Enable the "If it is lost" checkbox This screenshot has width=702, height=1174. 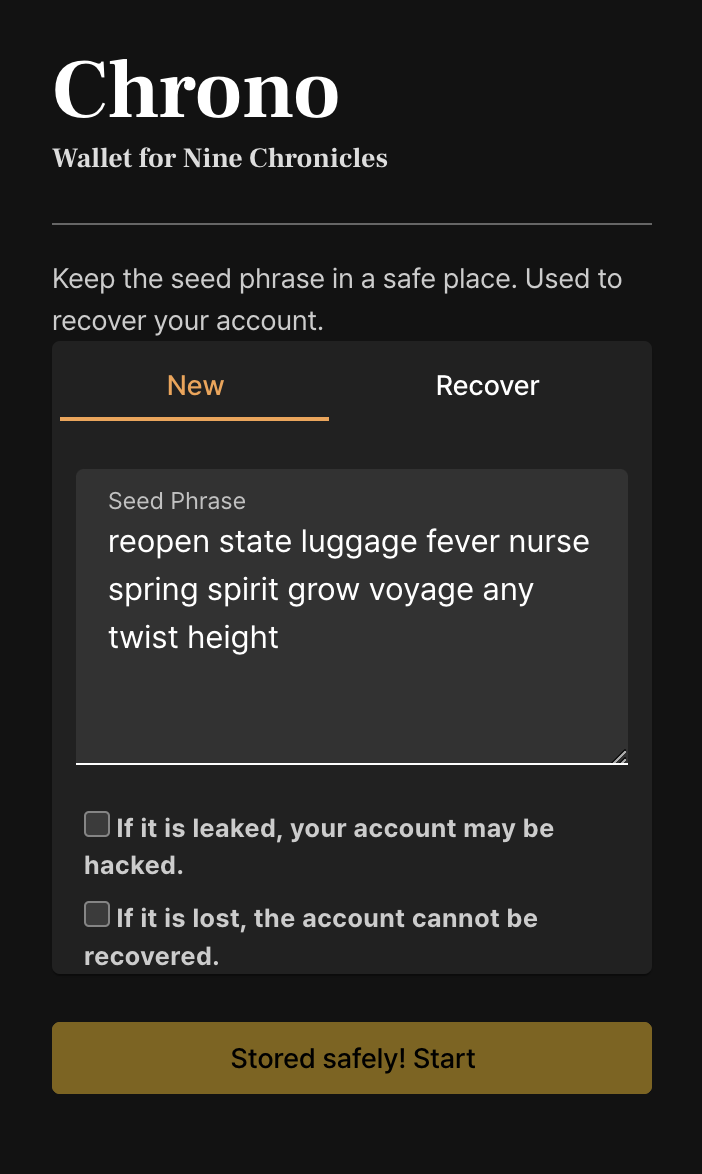(97, 914)
